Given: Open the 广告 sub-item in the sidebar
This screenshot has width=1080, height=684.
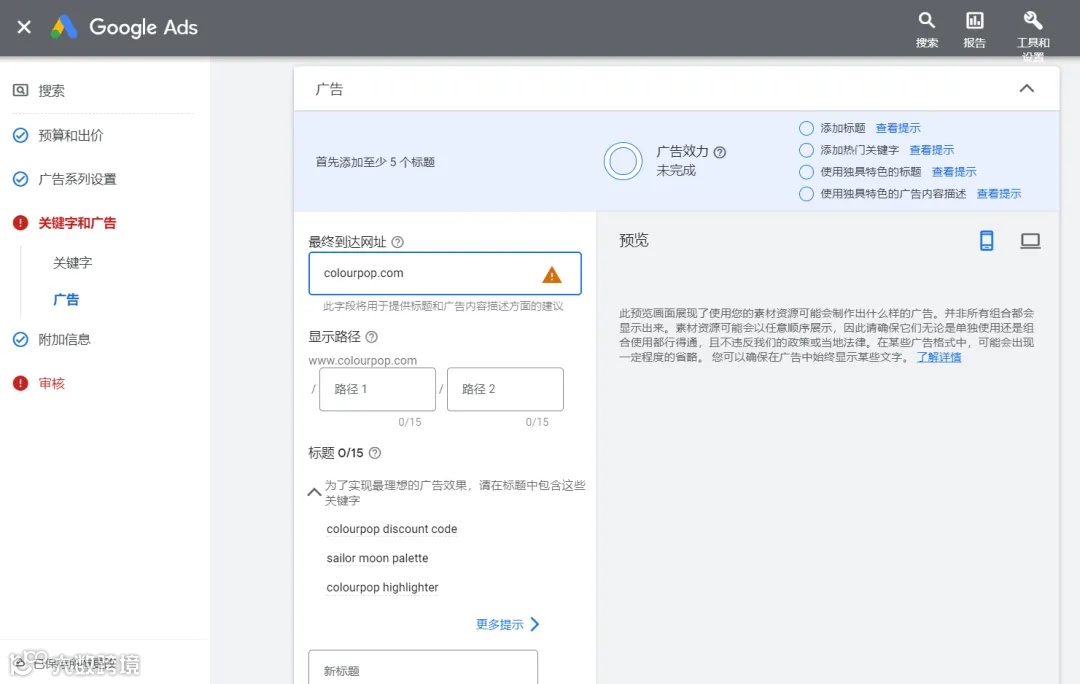Looking at the screenshot, I should point(66,299).
